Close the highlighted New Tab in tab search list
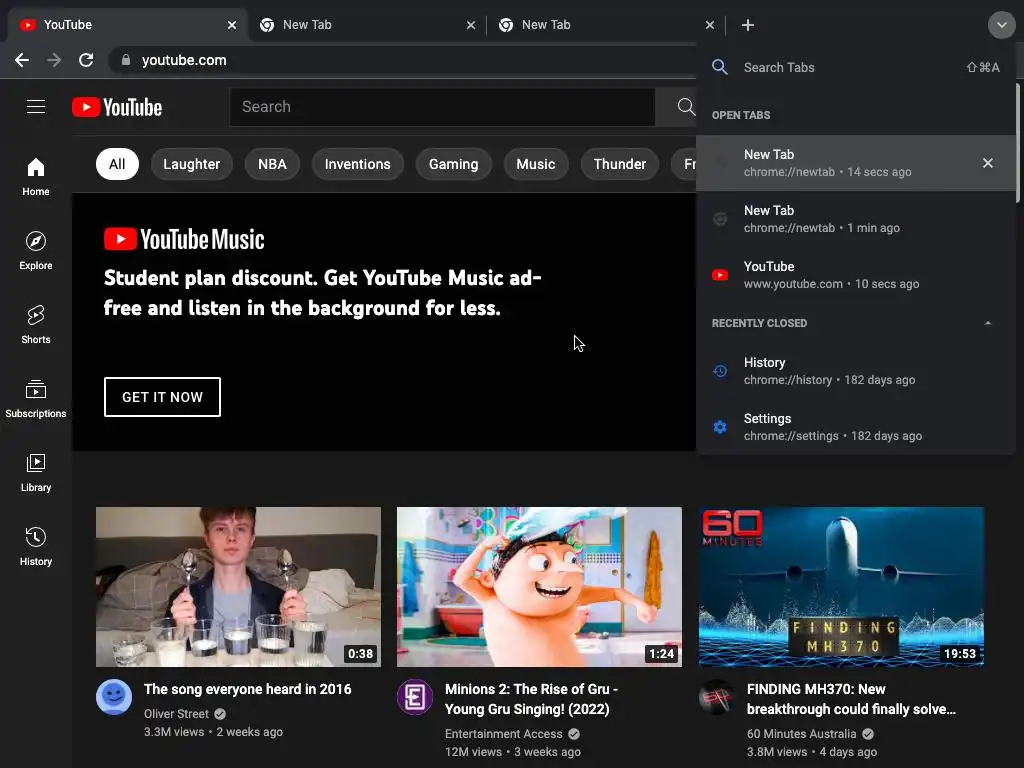This screenshot has width=1024, height=768. tap(987, 163)
